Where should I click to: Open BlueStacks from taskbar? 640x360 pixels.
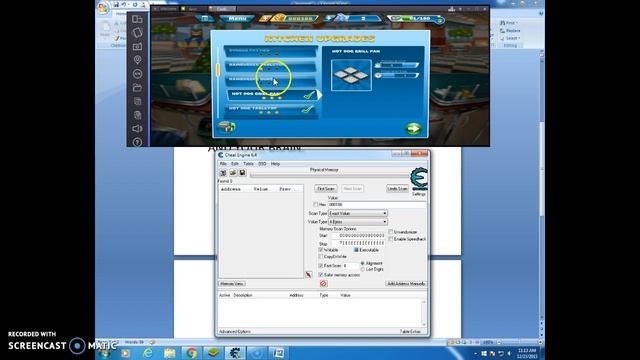[213, 353]
